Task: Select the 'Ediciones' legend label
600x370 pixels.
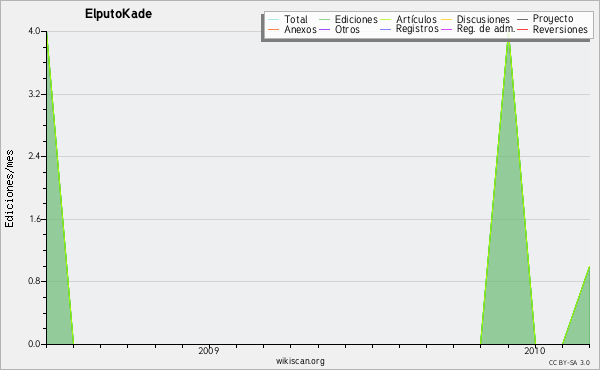Action: tap(356, 19)
